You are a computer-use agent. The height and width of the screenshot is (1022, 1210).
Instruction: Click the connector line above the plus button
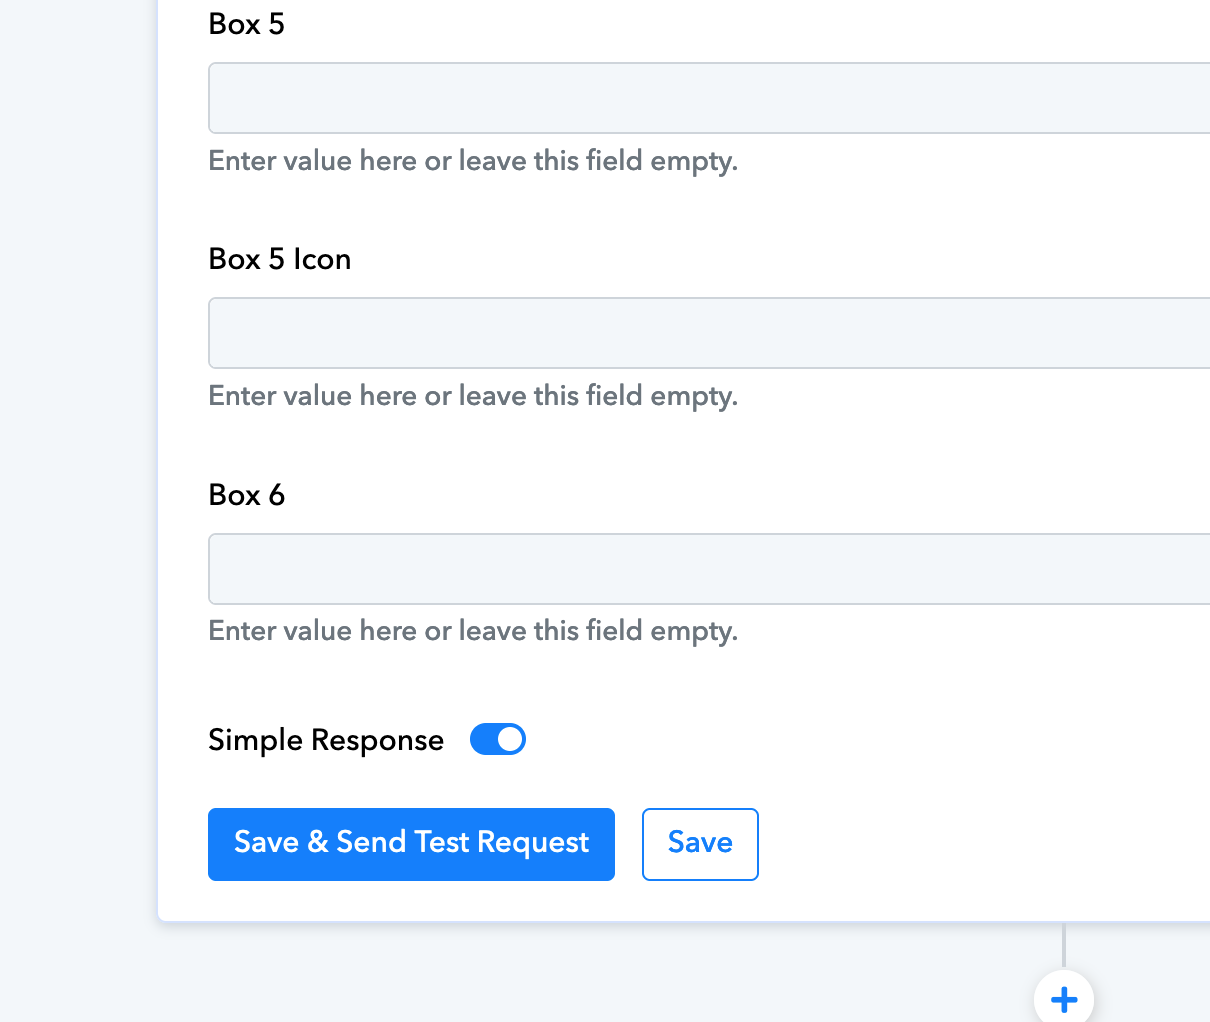tap(1064, 945)
